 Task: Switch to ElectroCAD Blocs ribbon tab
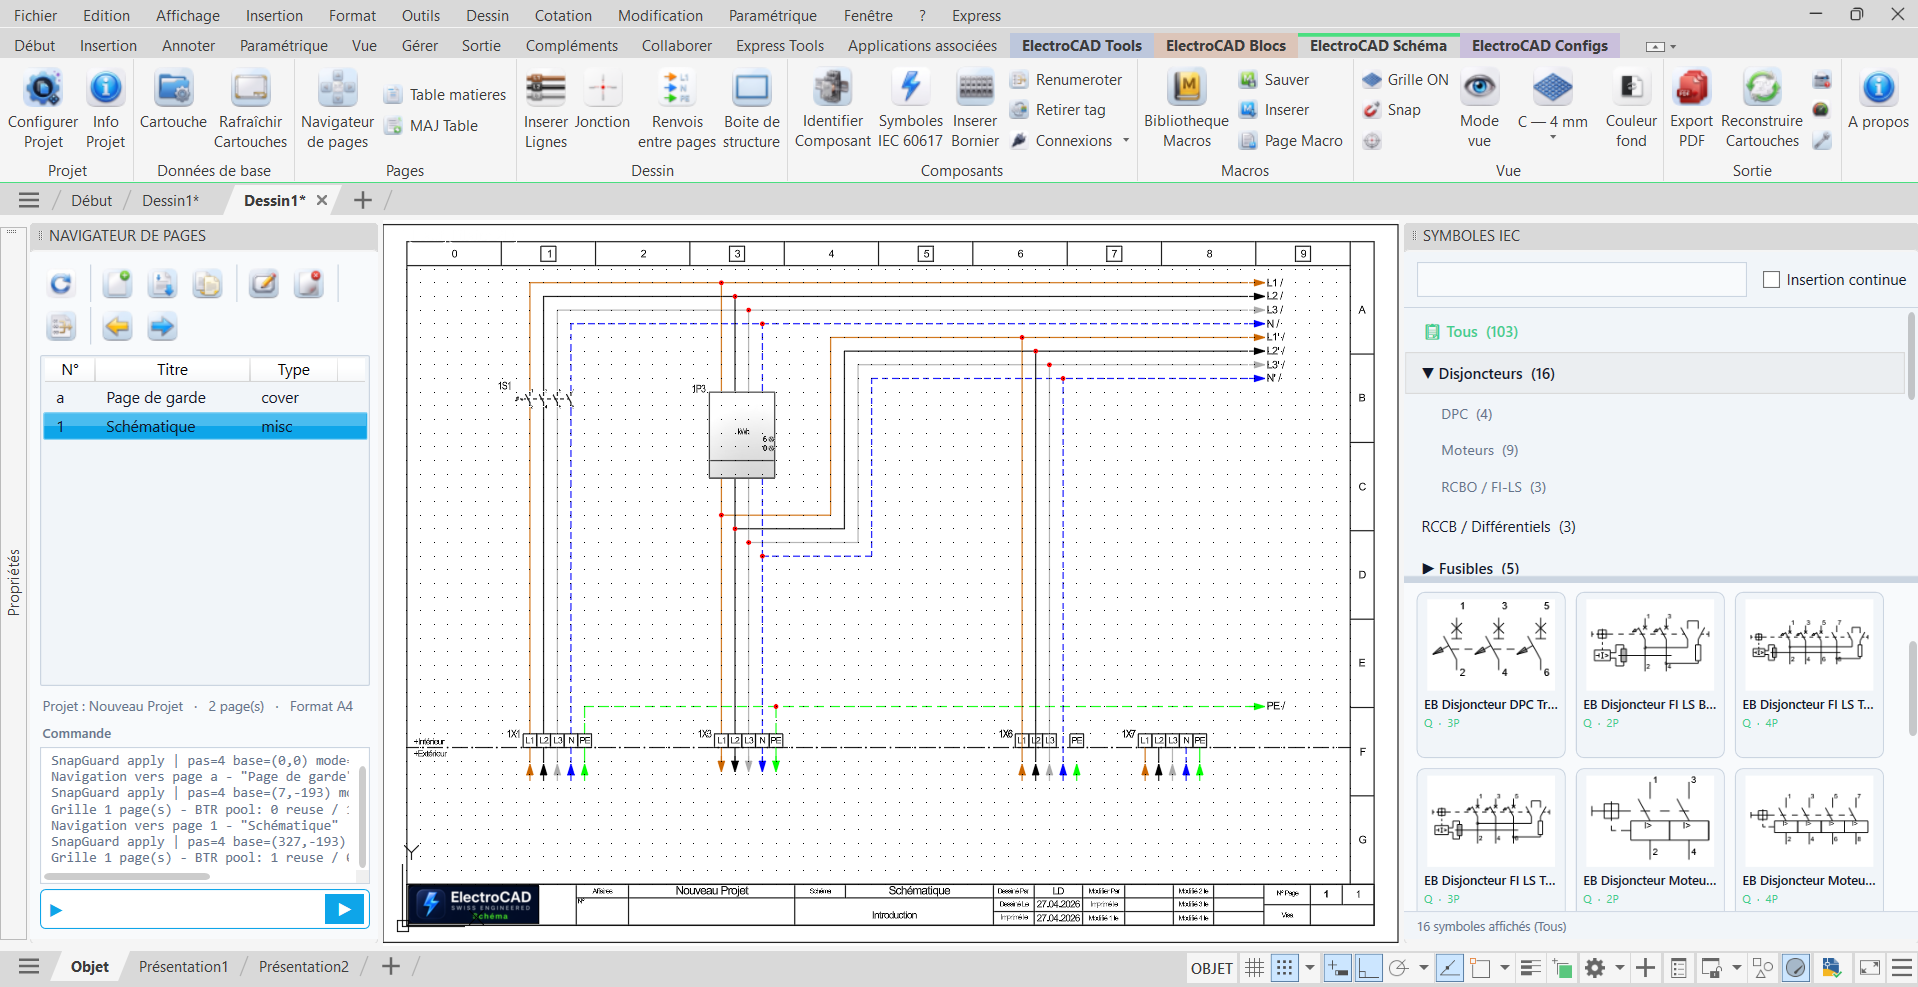pos(1225,46)
